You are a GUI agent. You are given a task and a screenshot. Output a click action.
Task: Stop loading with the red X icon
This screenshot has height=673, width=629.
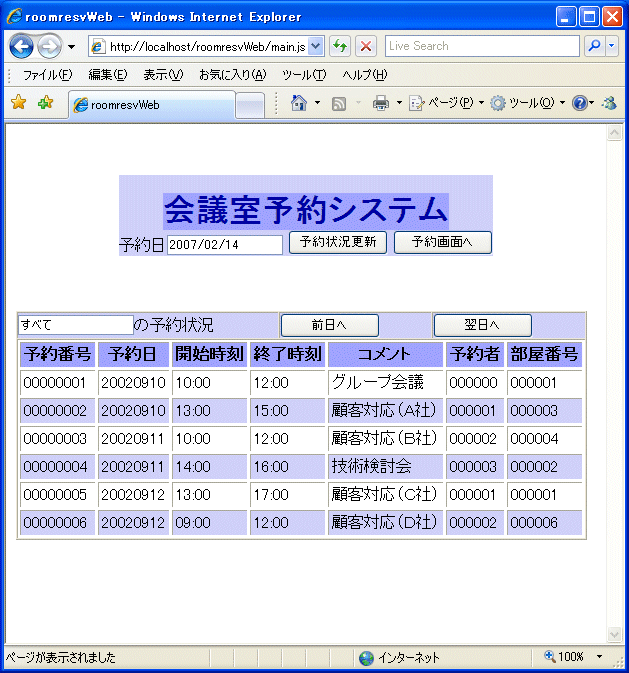tap(366, 46)
